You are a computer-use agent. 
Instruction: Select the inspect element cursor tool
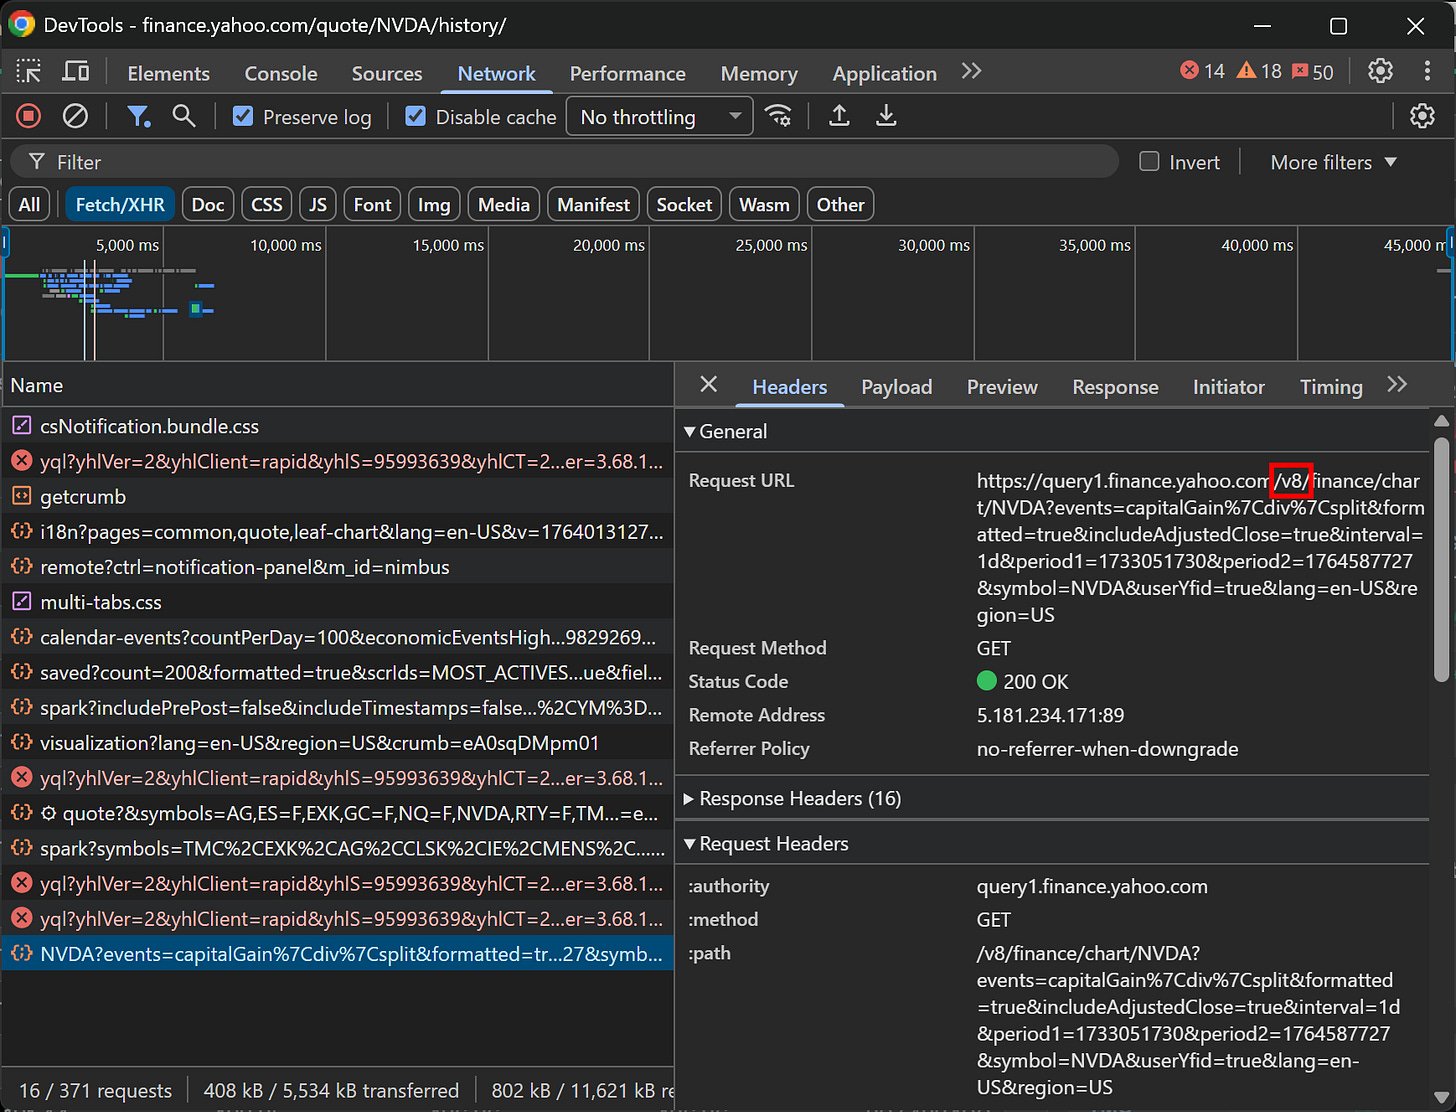coord(28,72)
